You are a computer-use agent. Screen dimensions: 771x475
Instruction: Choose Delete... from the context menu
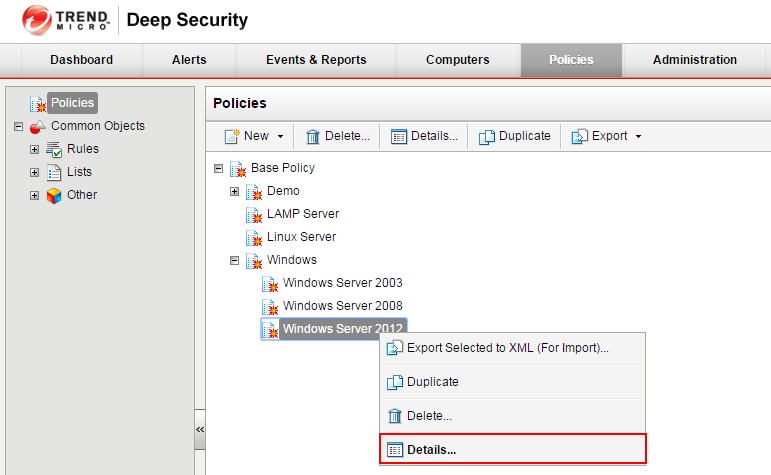point(429,416)
